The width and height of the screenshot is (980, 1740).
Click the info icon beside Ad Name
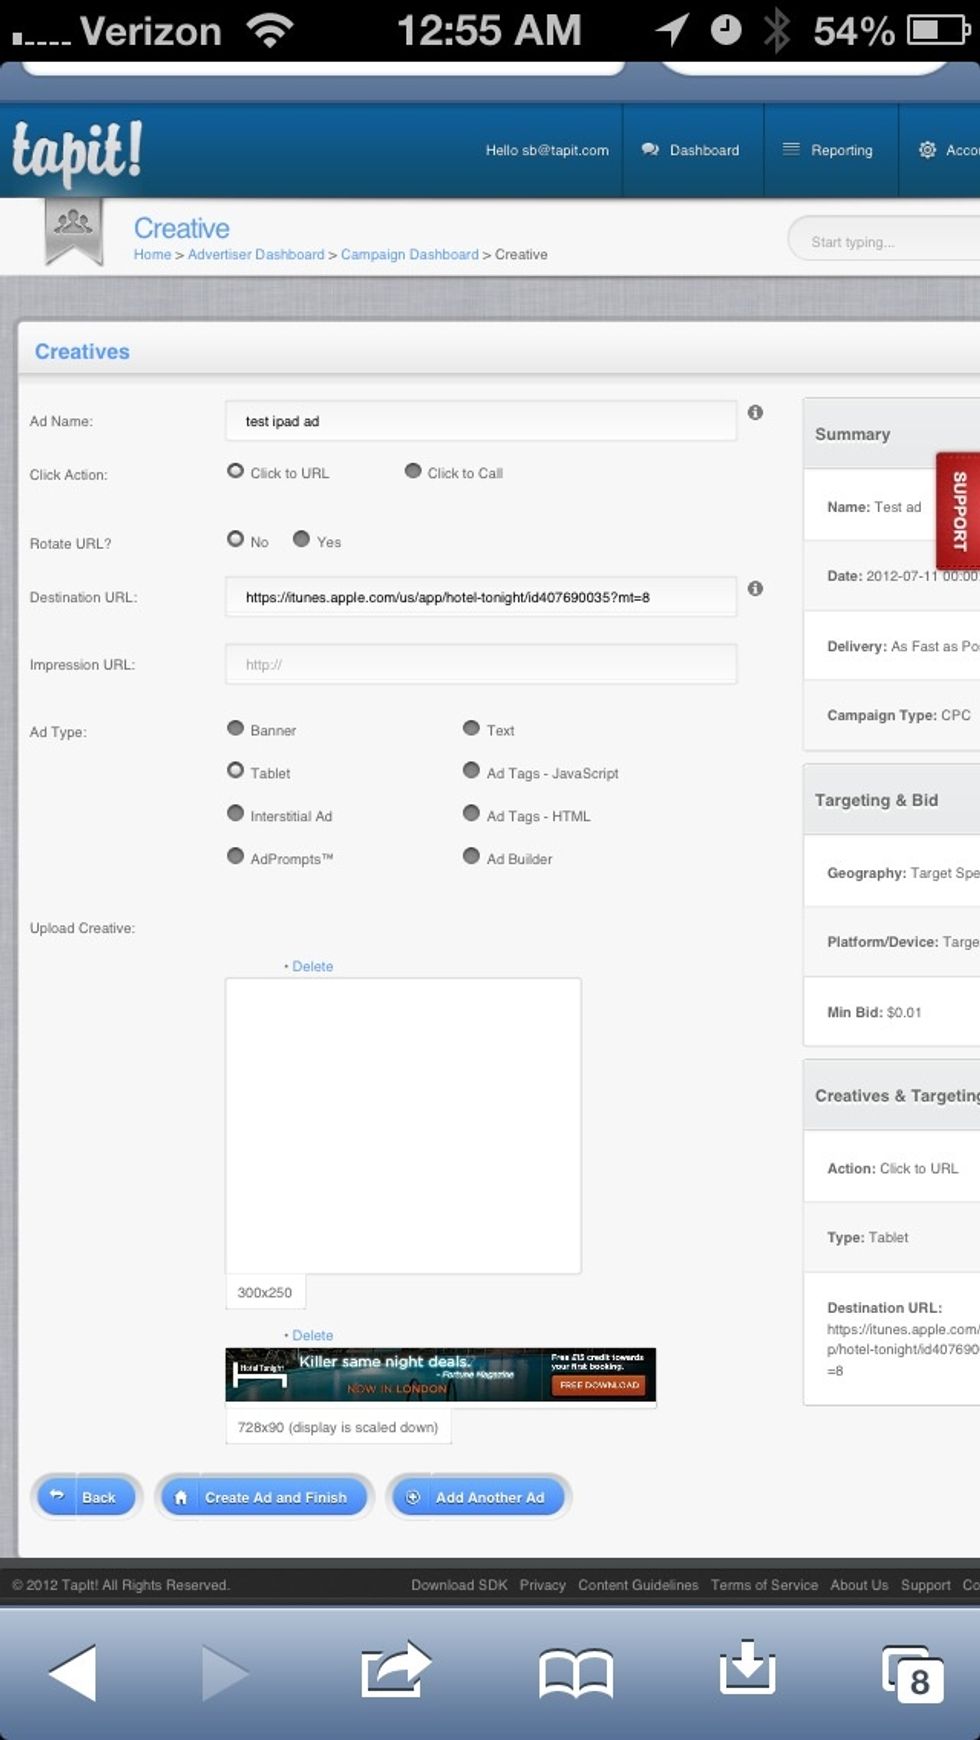click(755, 412)
